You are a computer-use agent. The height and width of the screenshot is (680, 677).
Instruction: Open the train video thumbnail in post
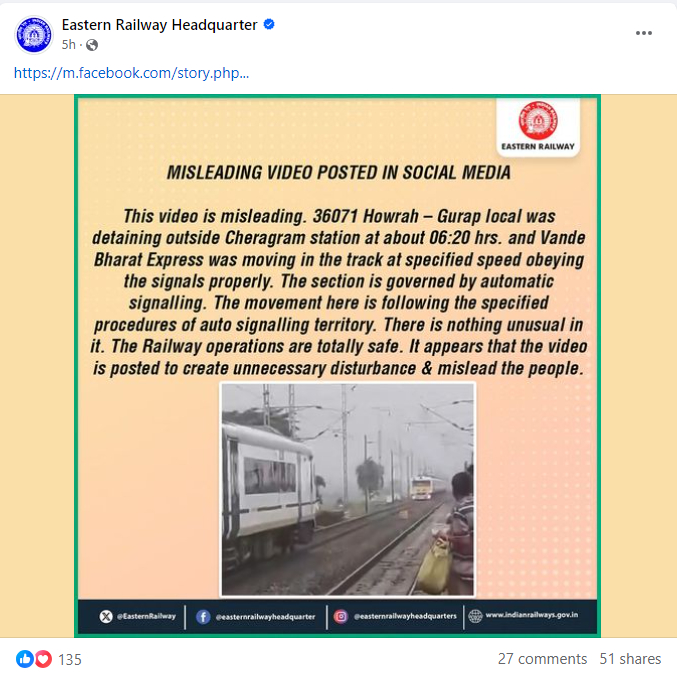click(x=348, y=489)
